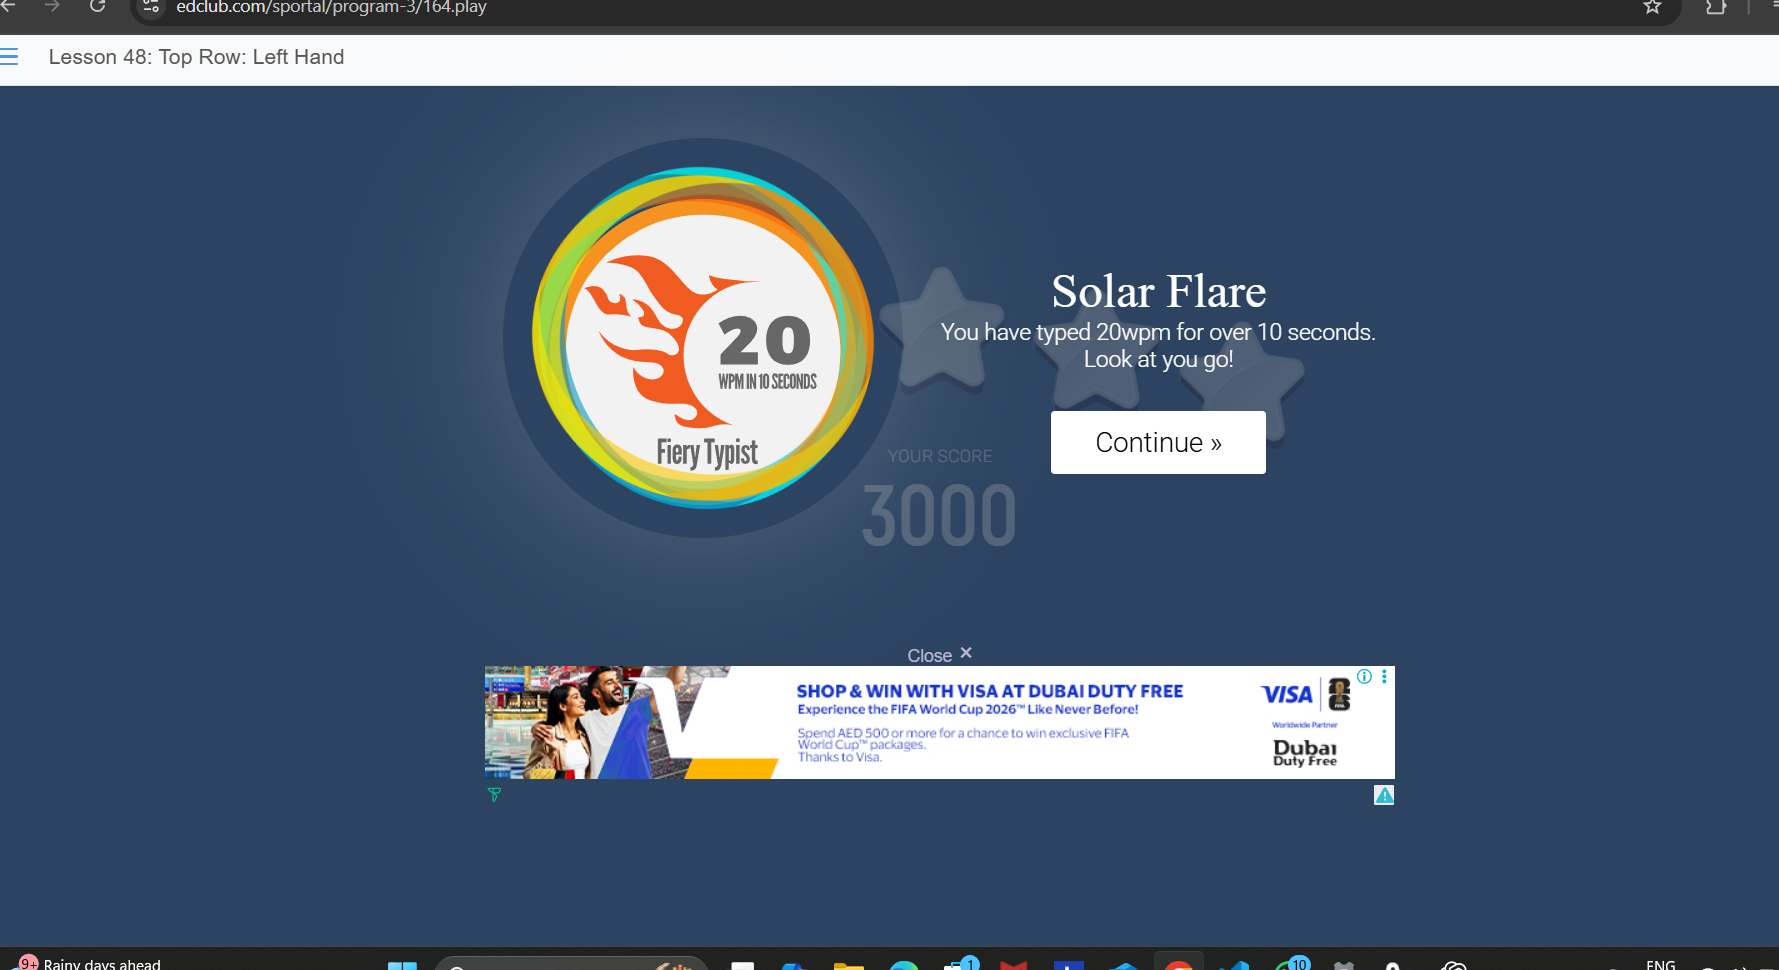
Task: Bookmark this page with the star icon
Action: (1652, 7)
